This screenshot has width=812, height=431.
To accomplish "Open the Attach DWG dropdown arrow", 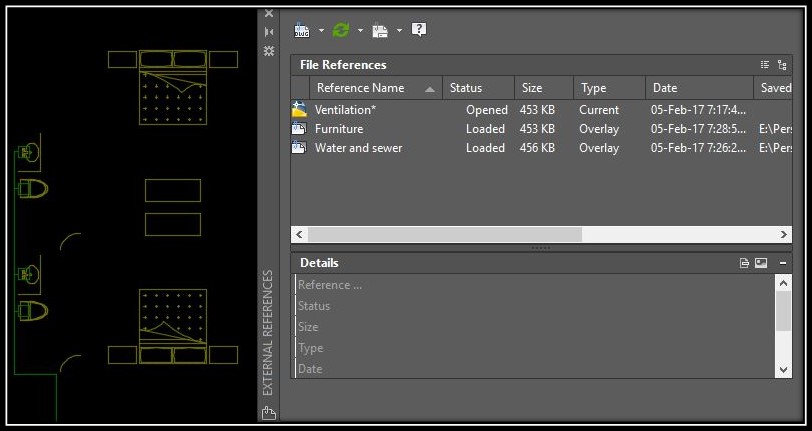I will (321, 31).
